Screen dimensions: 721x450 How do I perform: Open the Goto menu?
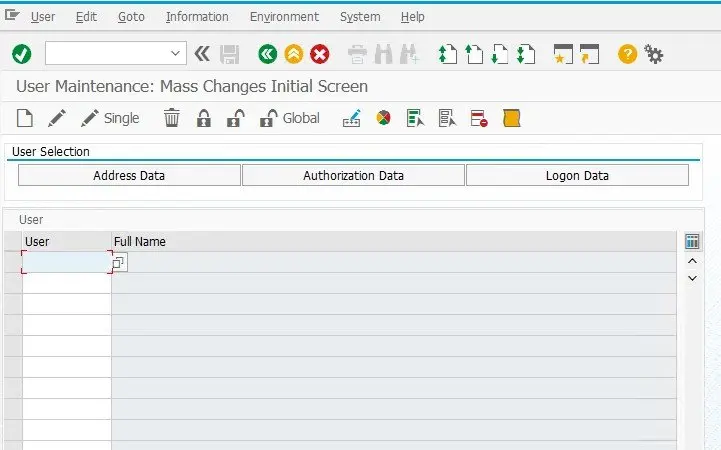click(131, 17)
